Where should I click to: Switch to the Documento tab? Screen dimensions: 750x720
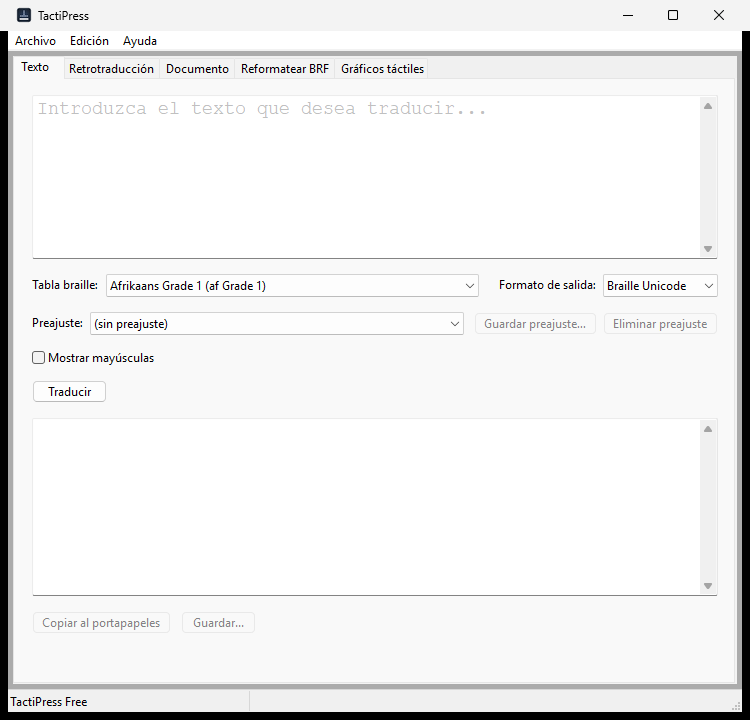[x=197, y=69]
